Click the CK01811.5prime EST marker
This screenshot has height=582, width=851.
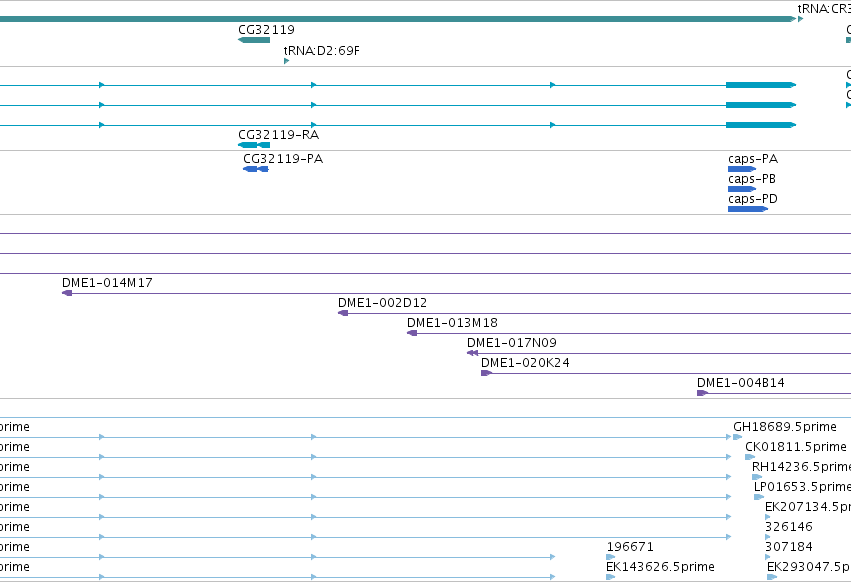click(x=750, y=457)
